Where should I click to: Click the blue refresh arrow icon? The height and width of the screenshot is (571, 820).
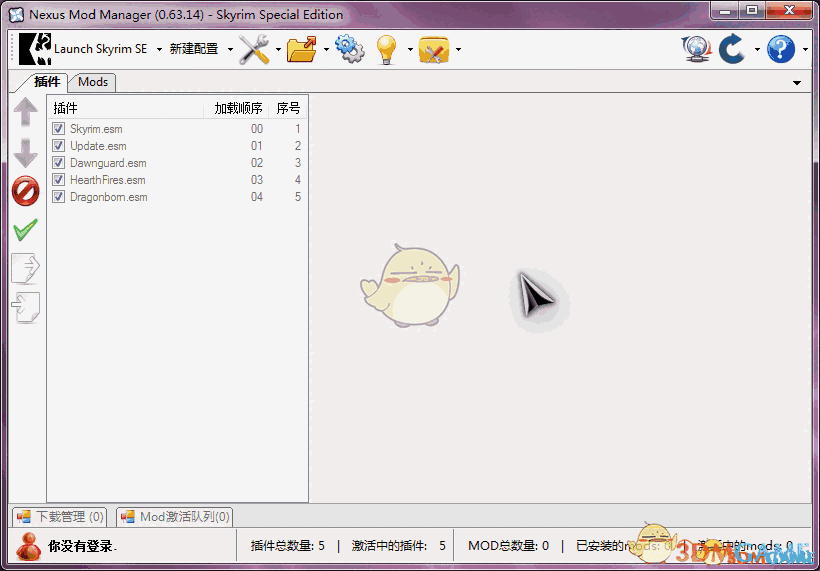pyautogui.click(x=732, y=49)
